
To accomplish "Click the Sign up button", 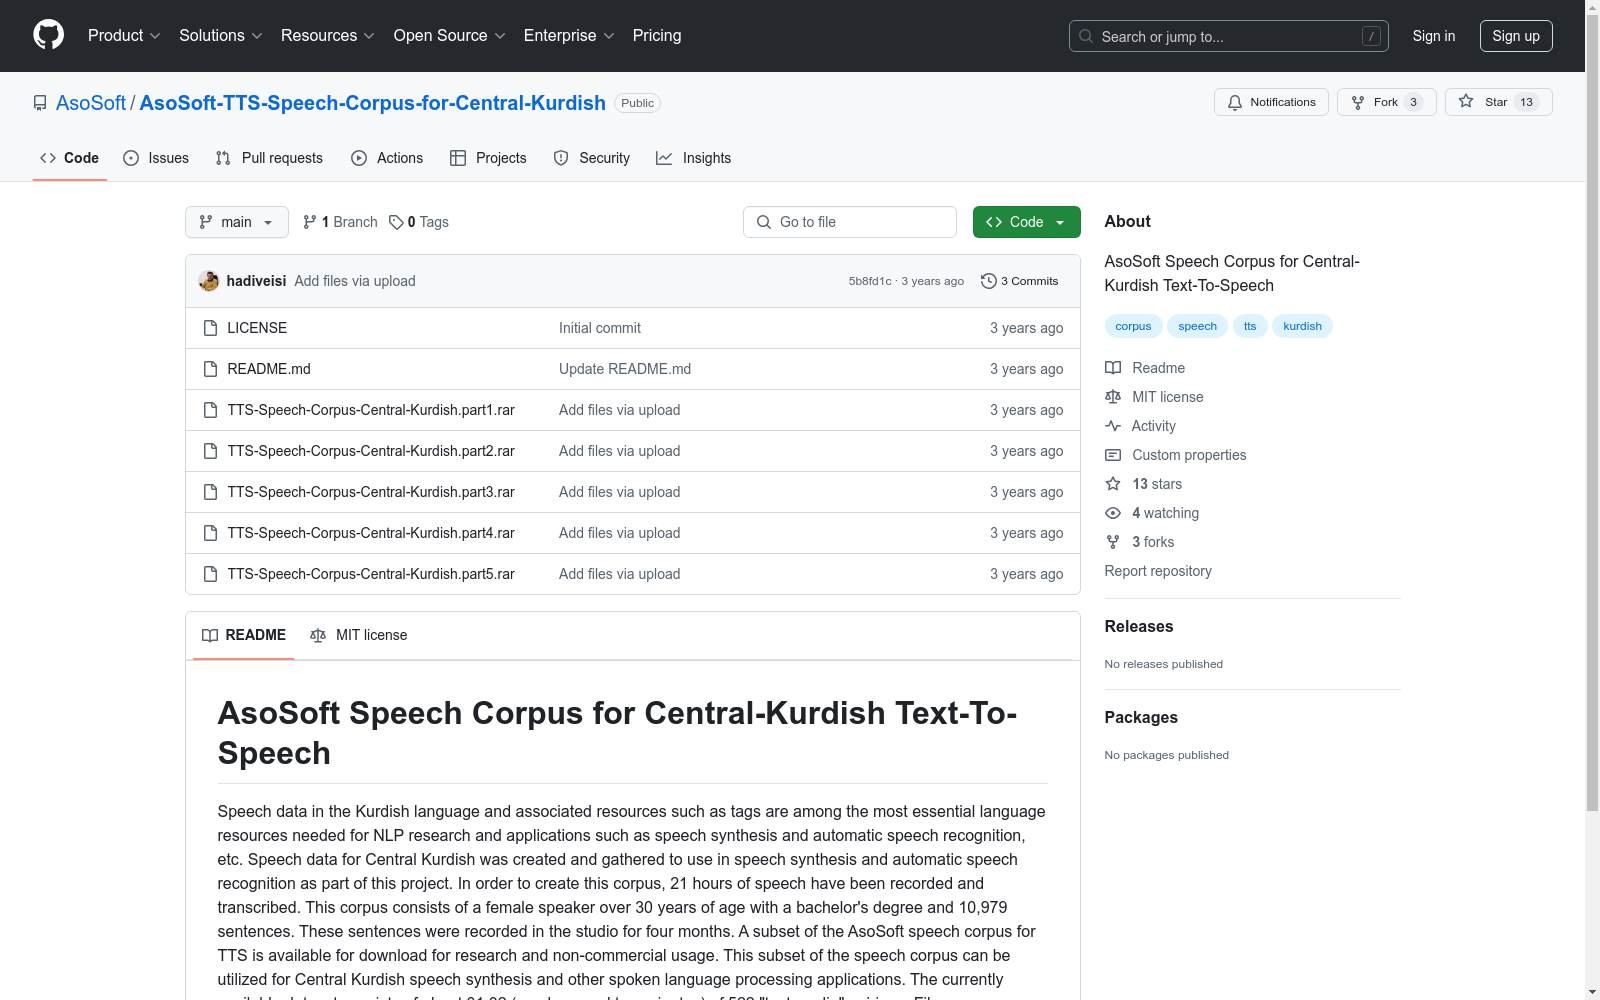I will tap(1516, 36).
